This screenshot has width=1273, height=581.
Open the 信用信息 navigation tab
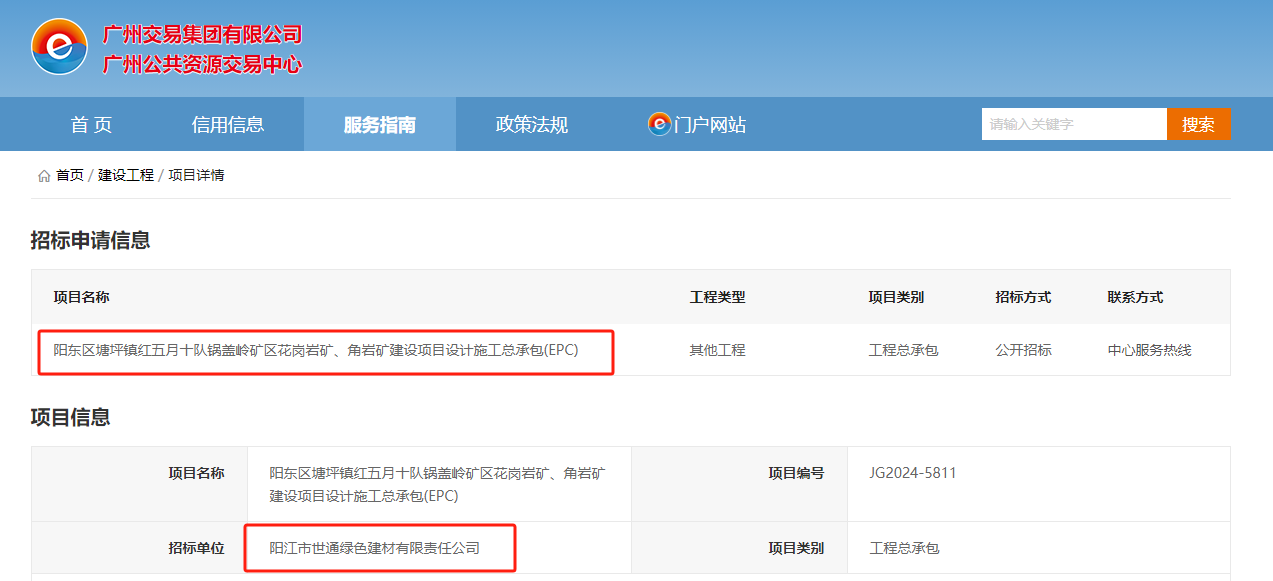click(x=228, y=125)
